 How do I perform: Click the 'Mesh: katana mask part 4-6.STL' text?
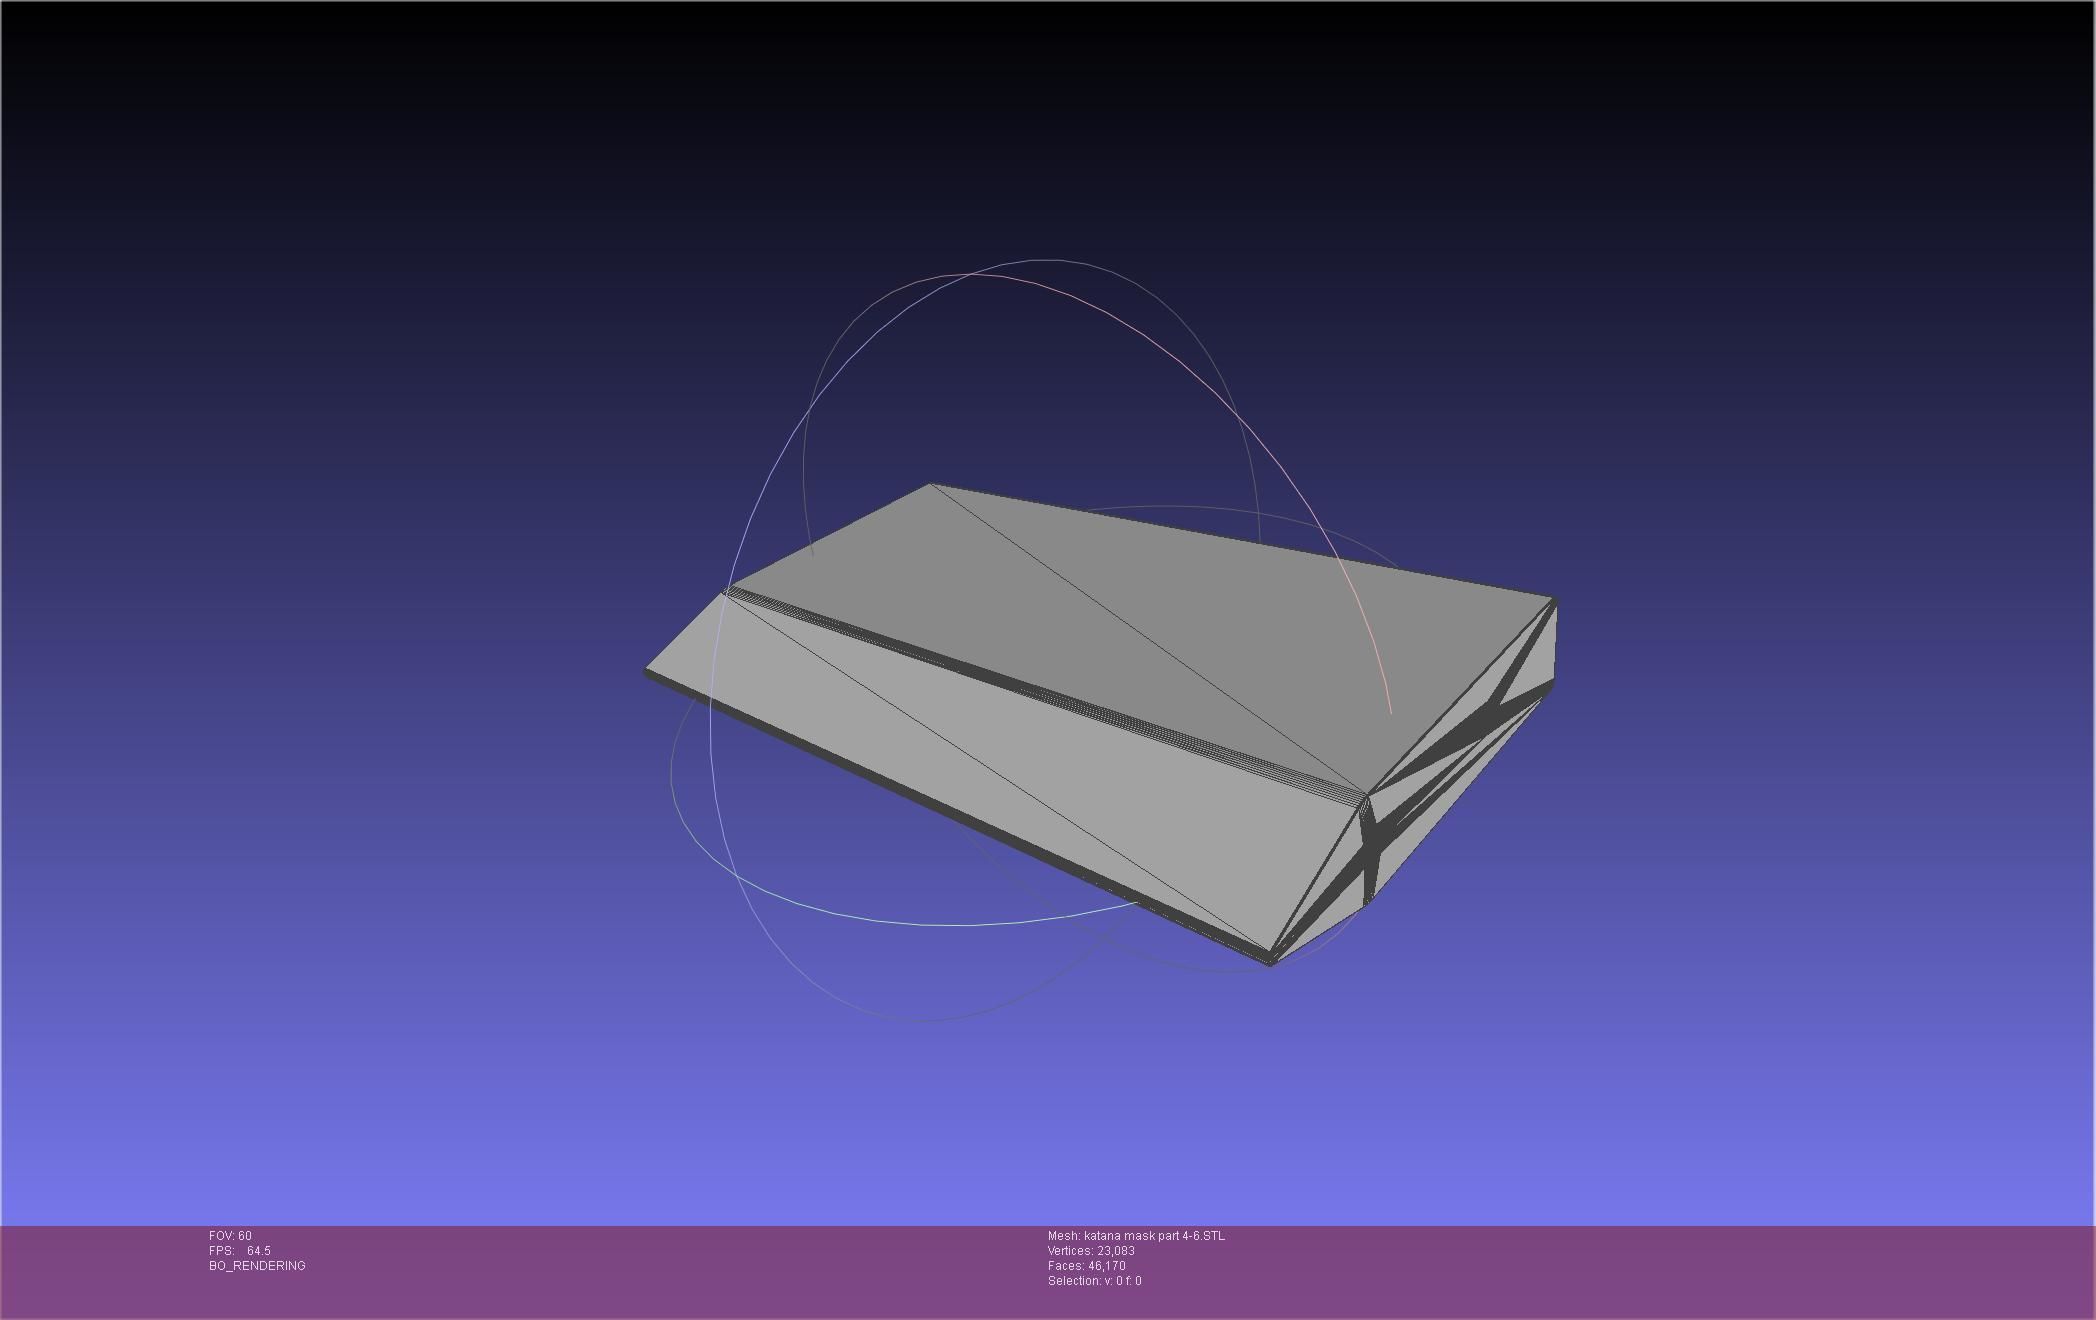[1136, 1236]
